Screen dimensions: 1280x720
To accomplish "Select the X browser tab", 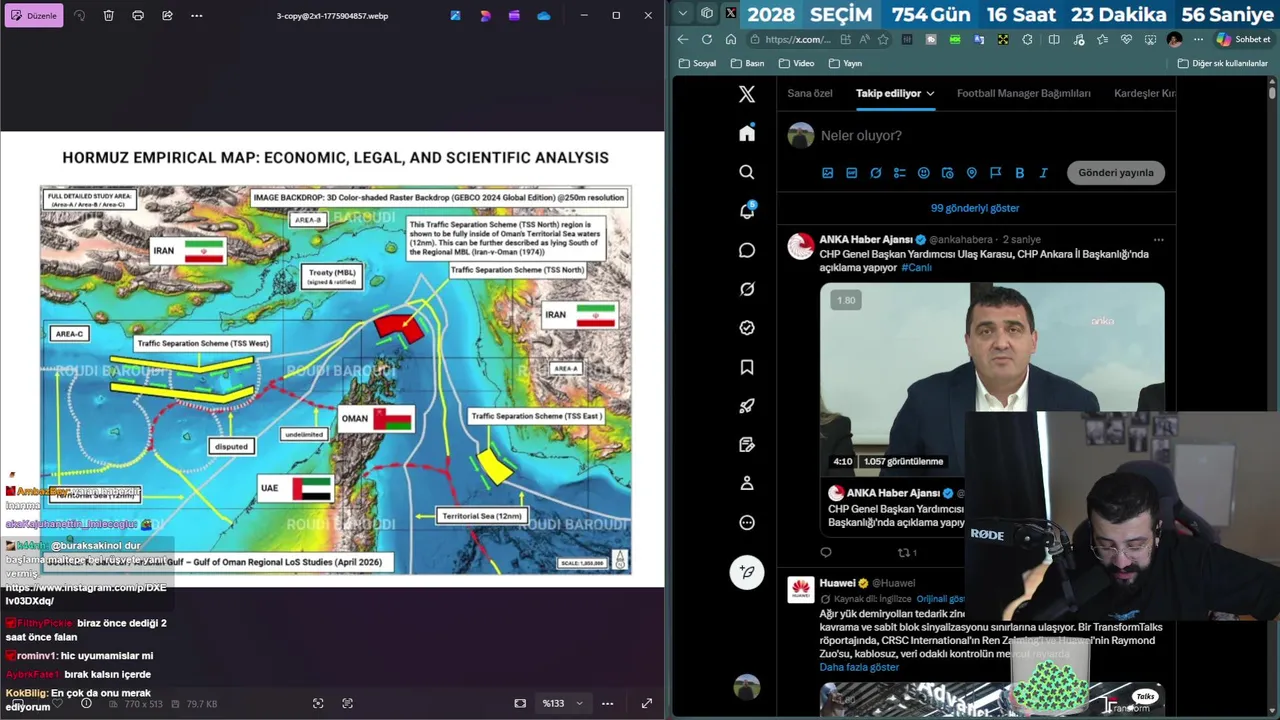I will (730, 13).
